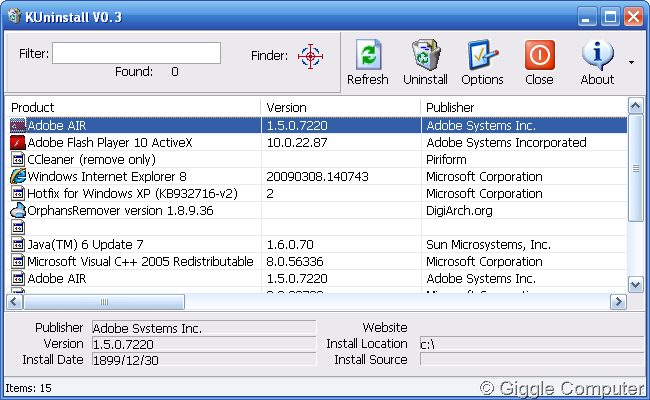Click publisher cell Piriform

tap(446, 160)
